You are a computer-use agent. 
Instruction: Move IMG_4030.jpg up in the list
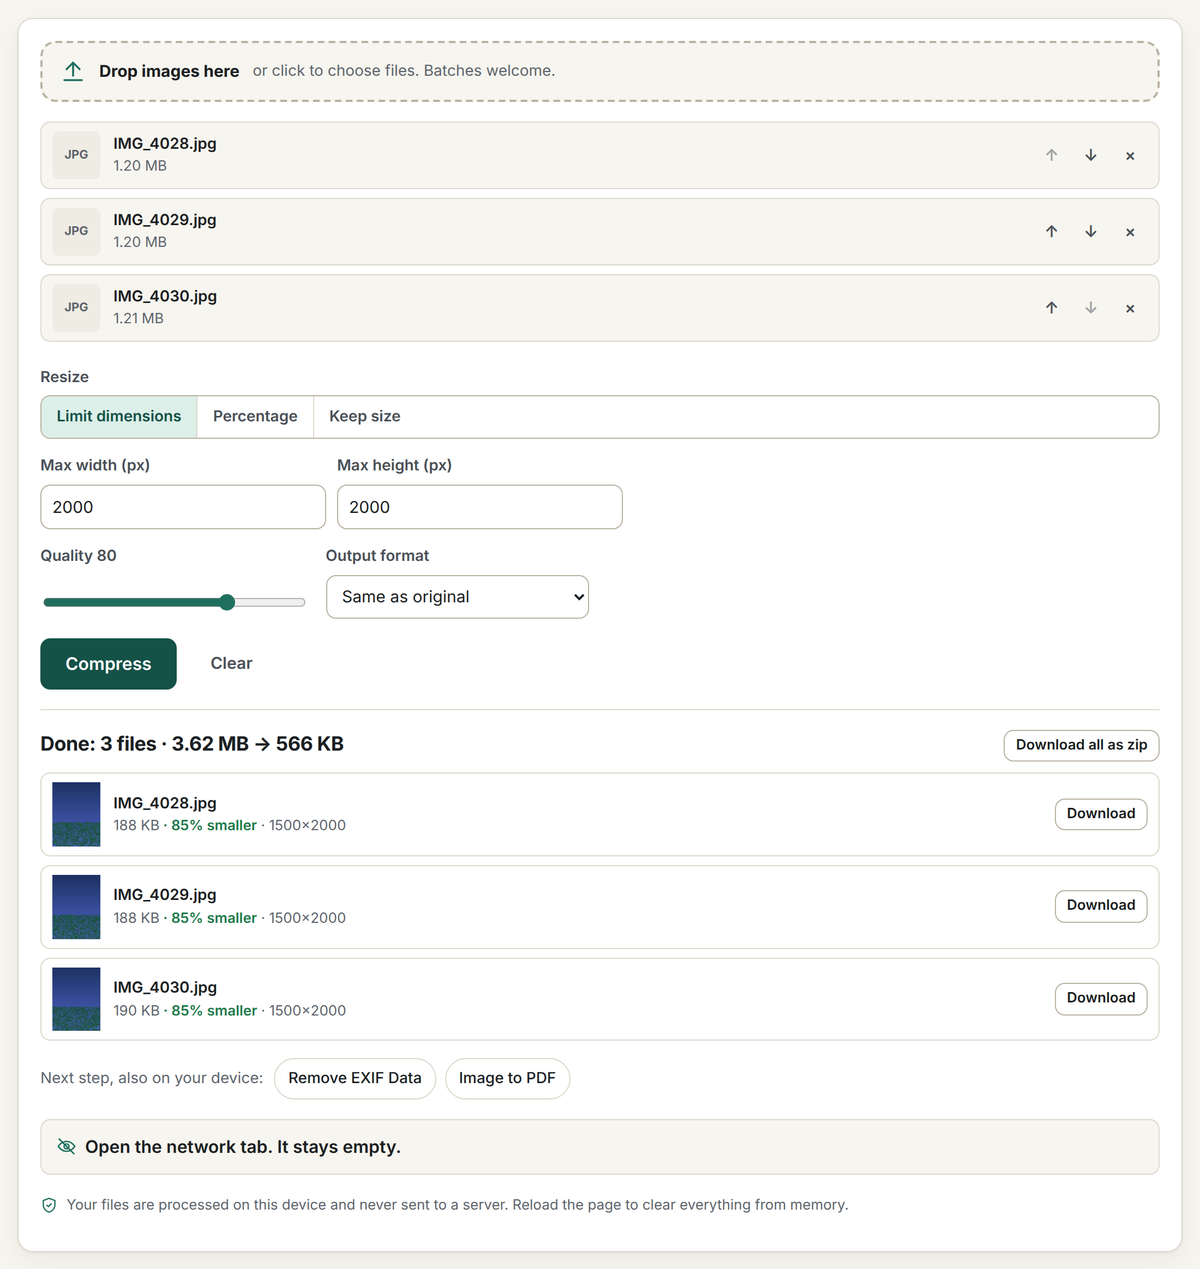coord(1052,308)
